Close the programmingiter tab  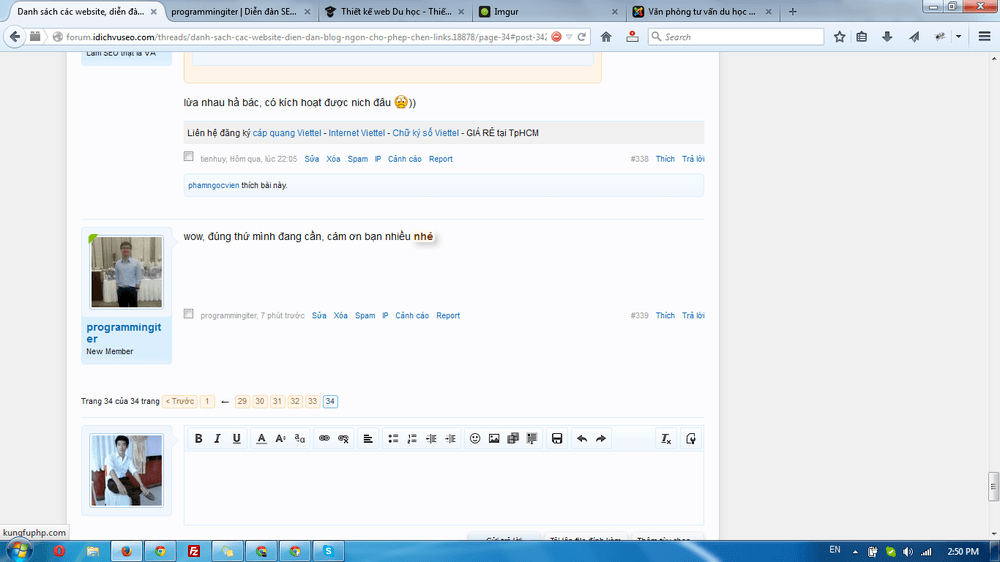tap(307, 11)
